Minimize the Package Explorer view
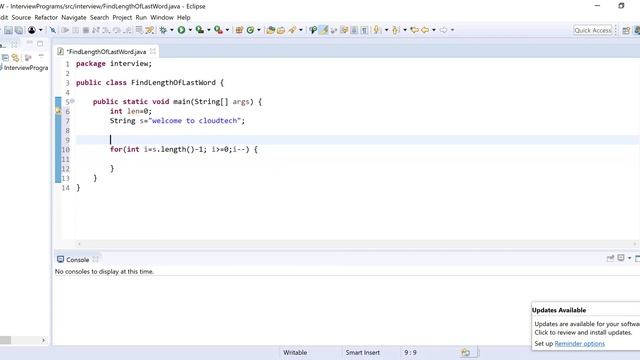640x360 pixels. (29, 42)
